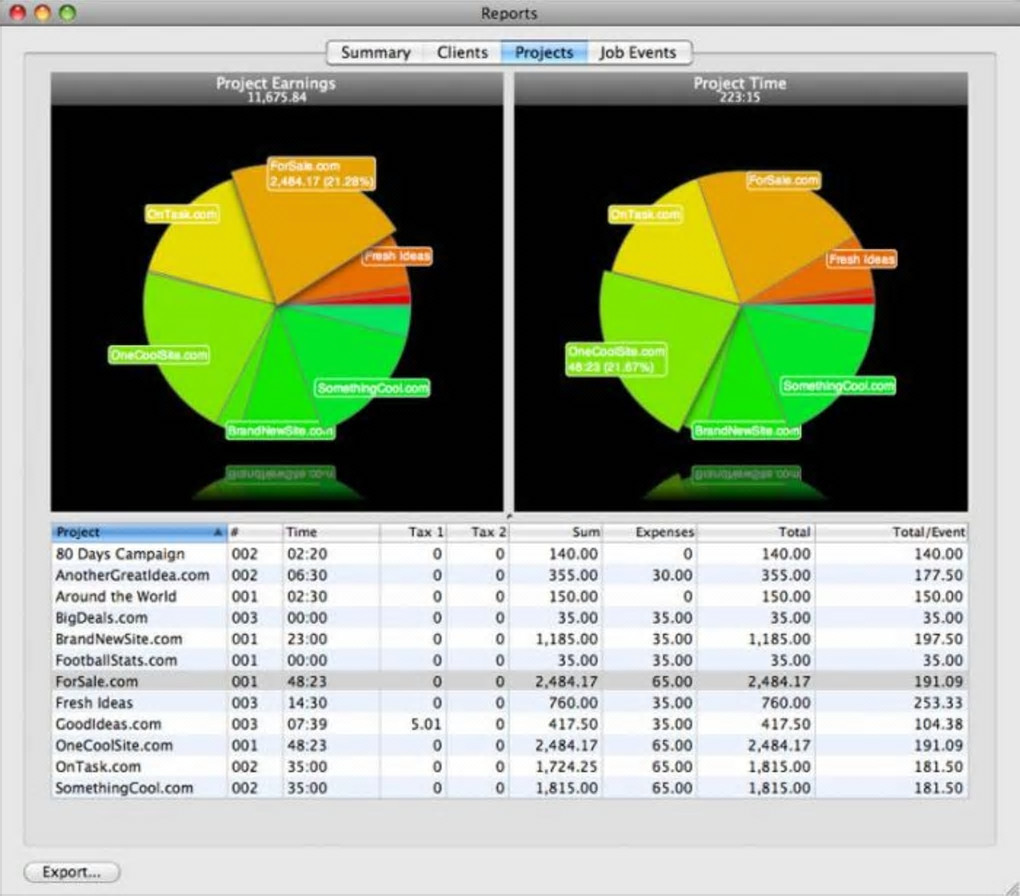Viewport: 1020px width, 896px height.
Task: Click ForSale.com label in Project Earnings chart
Action: 321,174
